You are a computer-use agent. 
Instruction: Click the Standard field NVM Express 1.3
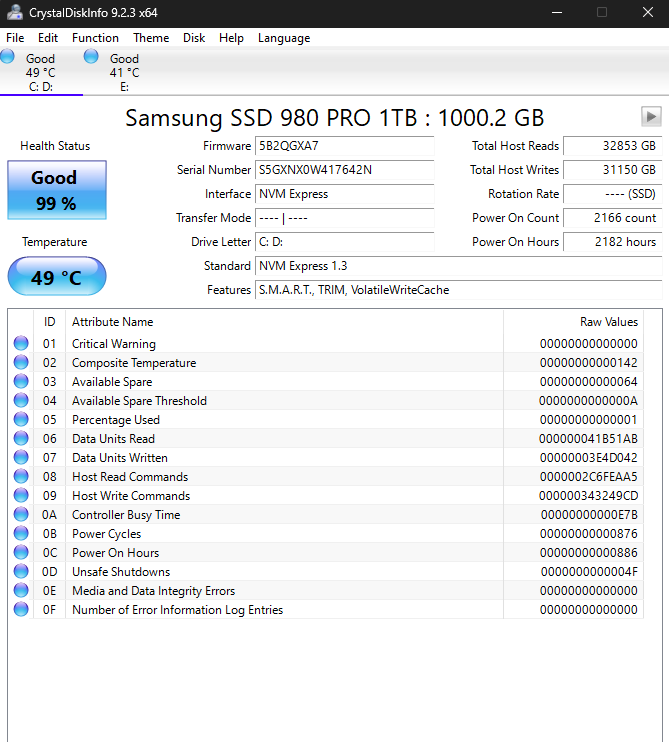click(x=458, y=266)
